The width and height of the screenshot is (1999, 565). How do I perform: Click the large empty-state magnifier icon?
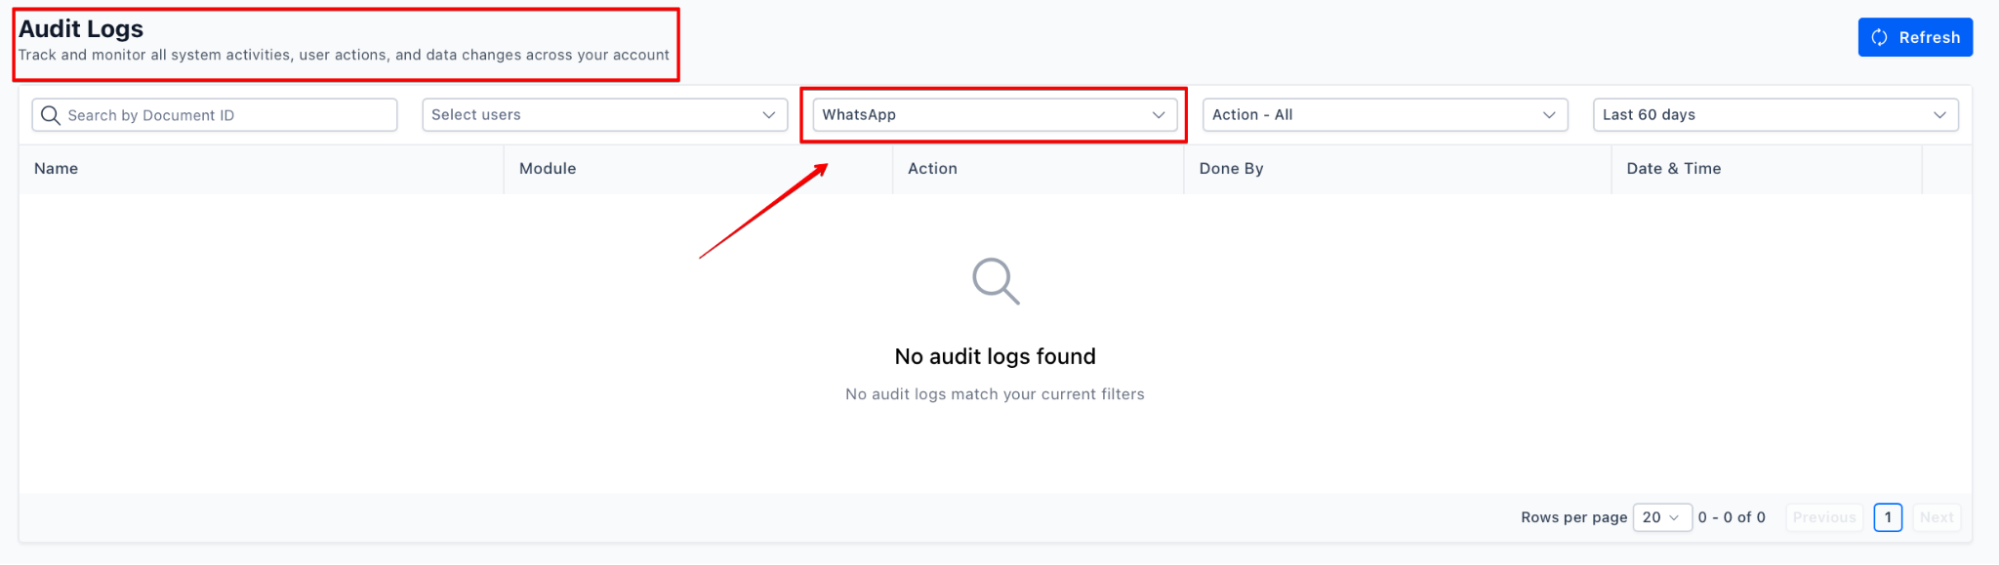(x=995, y=281)
